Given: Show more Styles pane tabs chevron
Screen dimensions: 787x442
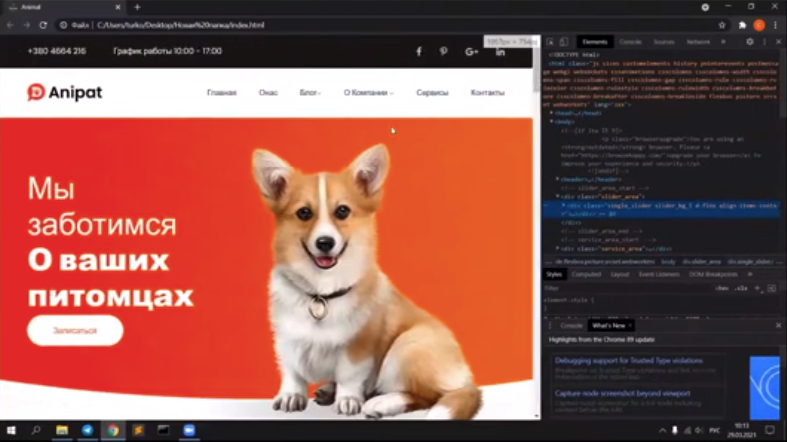Looking at the screenshot, I should tap(750, 274).
